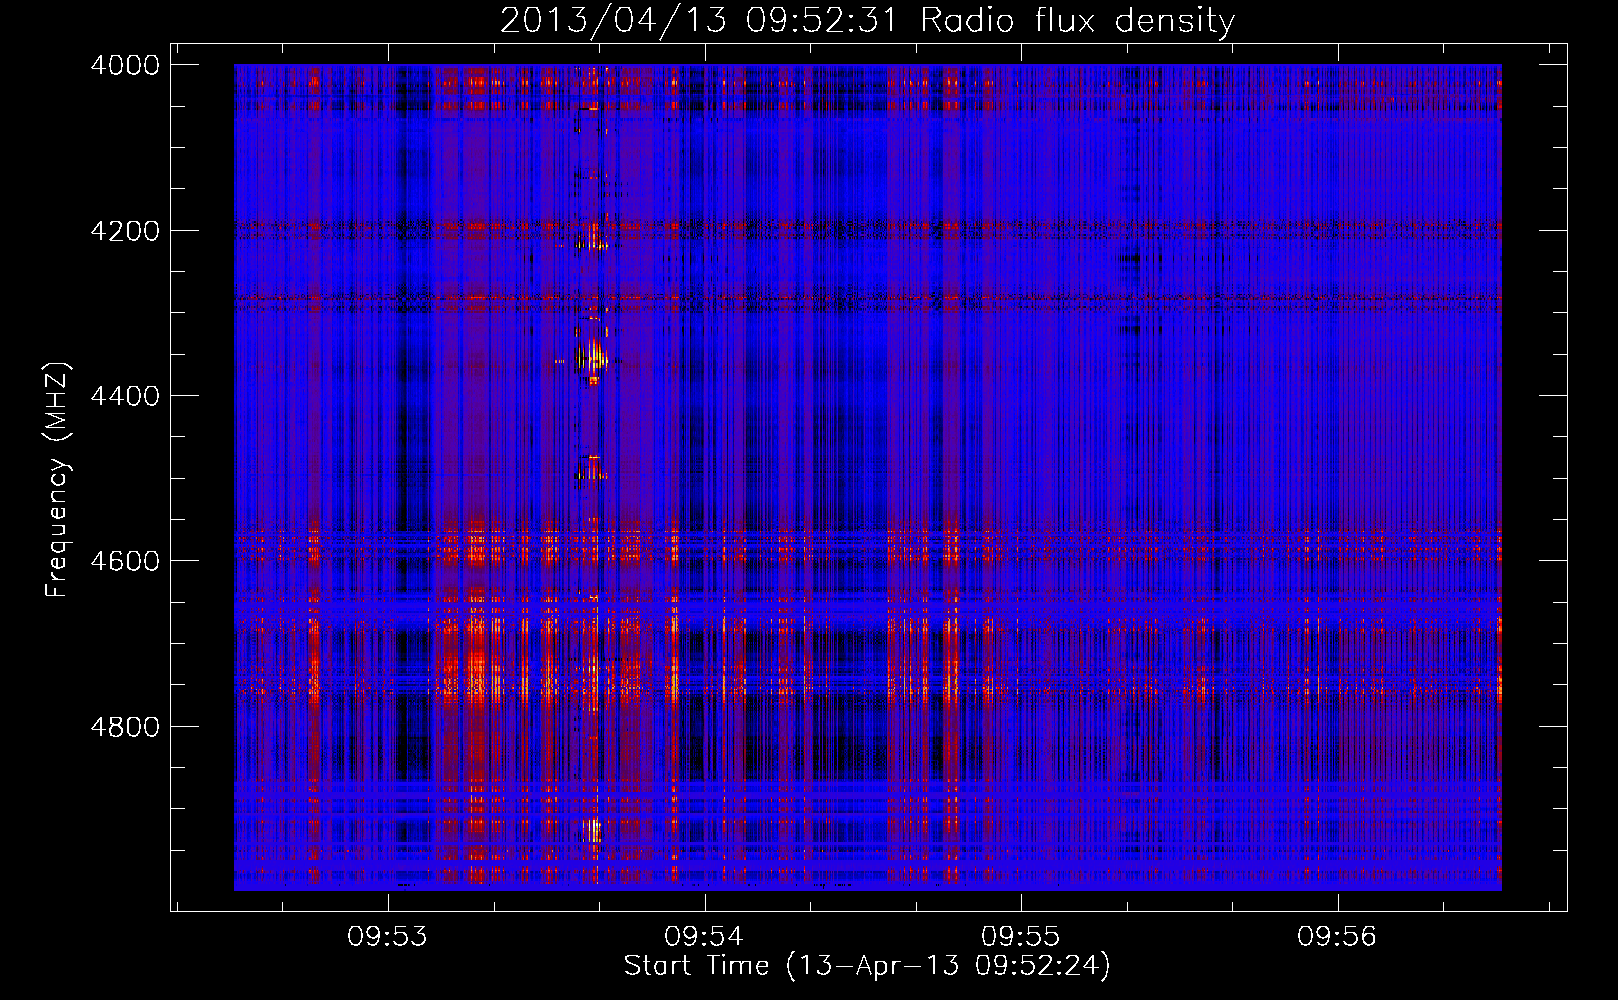Click the 09:54 time tick label
Screen dimensions: 1618x1000
[704, 937]
